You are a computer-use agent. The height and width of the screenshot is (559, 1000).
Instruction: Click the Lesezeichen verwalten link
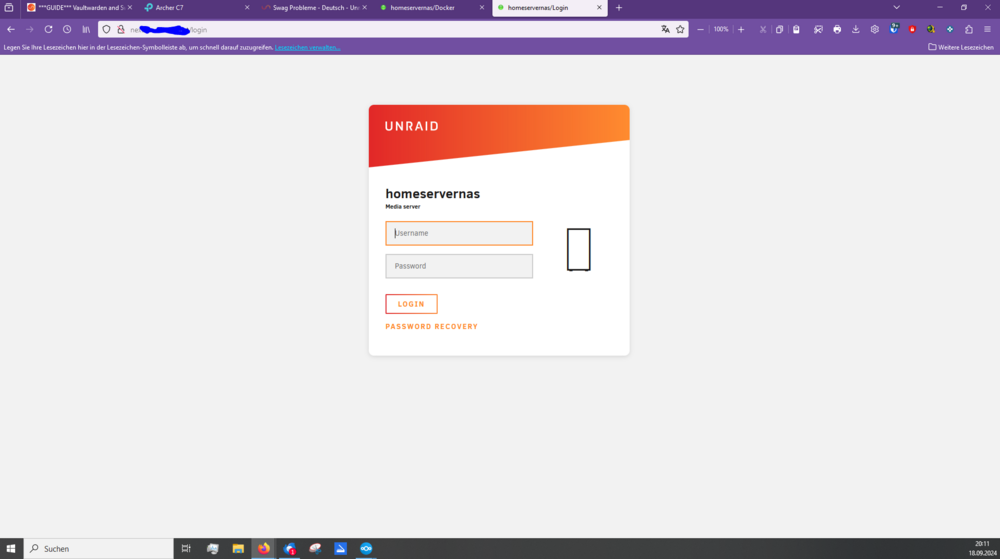(x=307, y=47)
